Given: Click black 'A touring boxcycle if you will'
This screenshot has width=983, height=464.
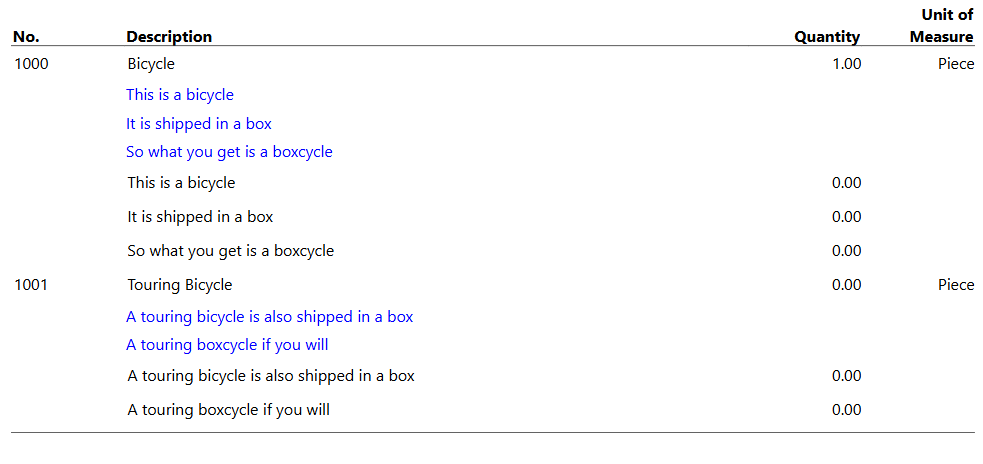Looking at the screenshot, I should pos(229,410).
